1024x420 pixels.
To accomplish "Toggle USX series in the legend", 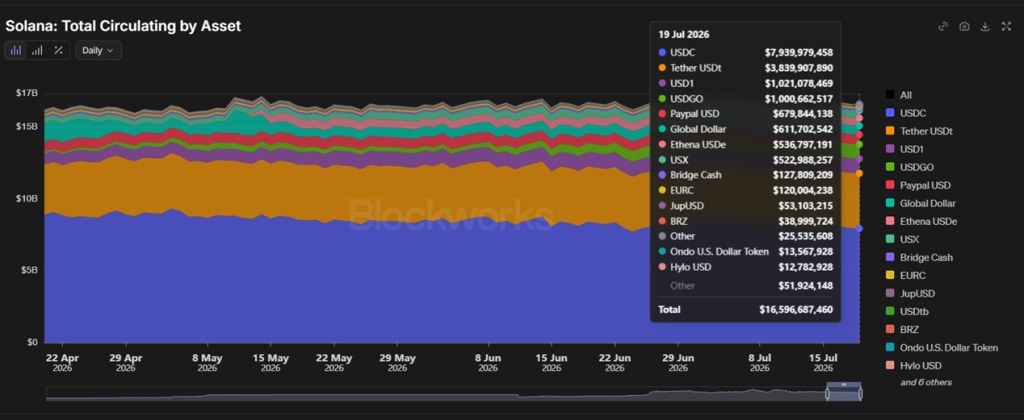I will [903, 240].
